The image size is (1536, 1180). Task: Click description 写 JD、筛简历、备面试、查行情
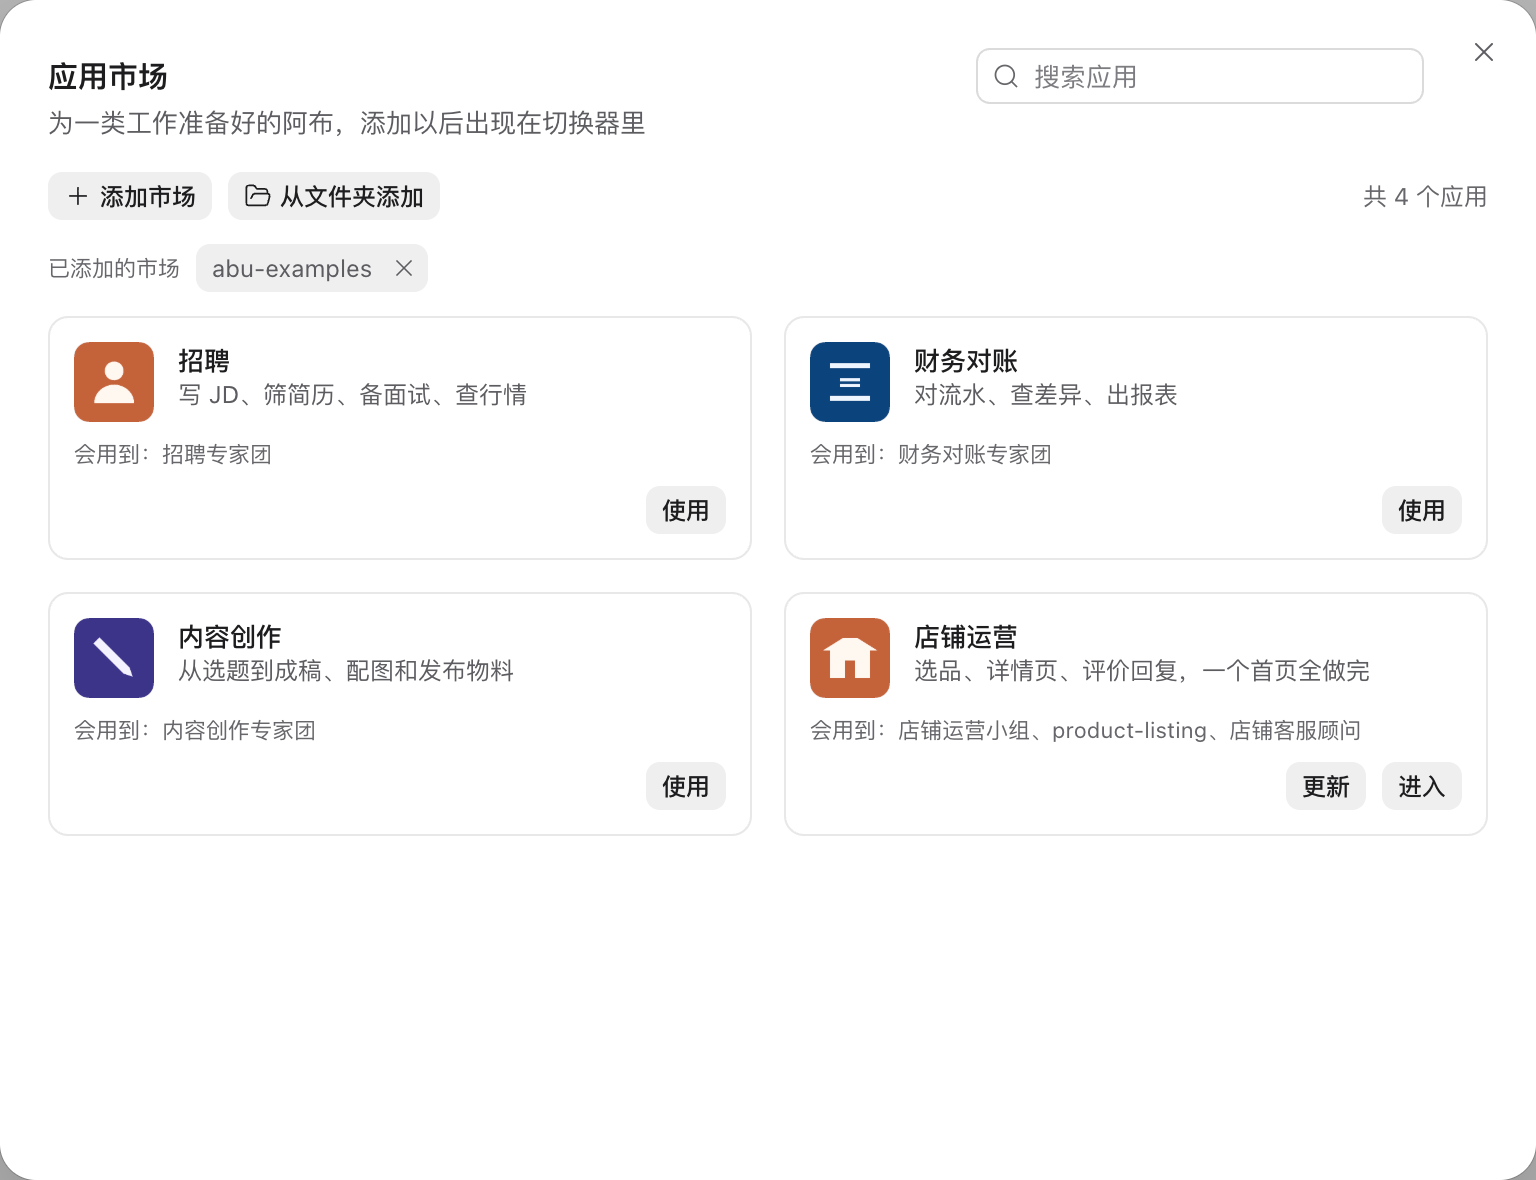tap(353, 395)
